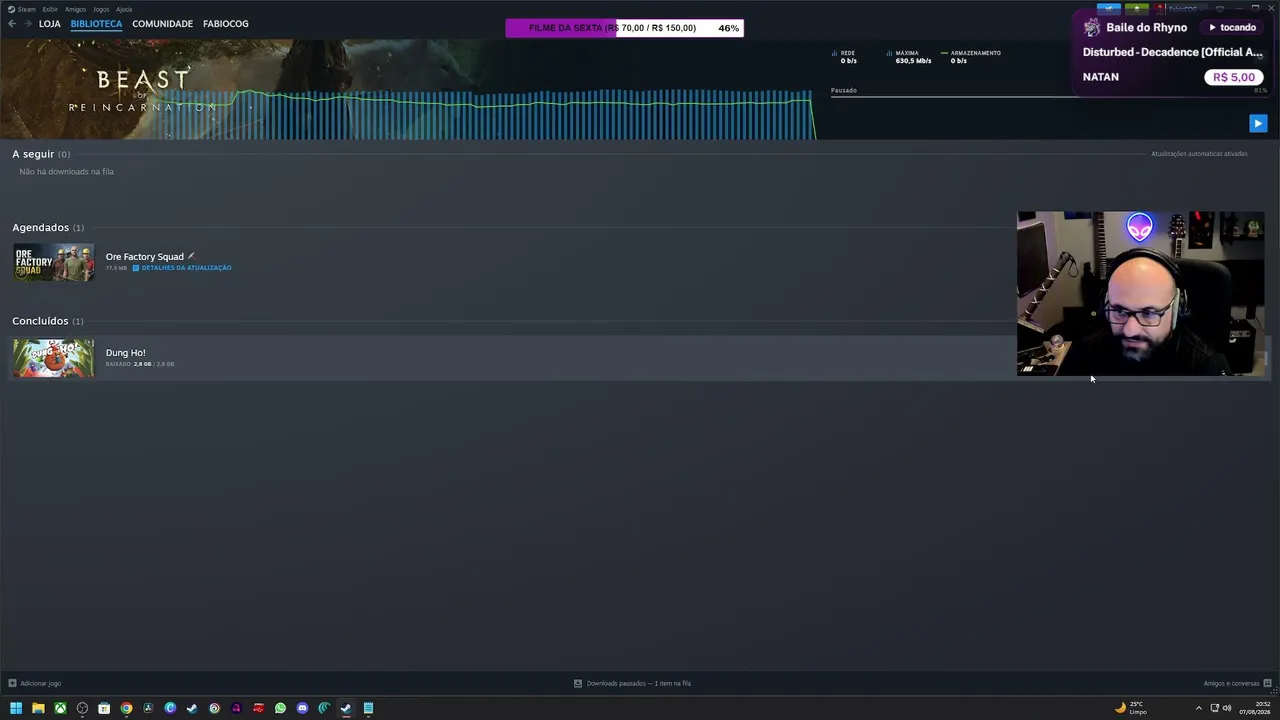This screenshot has width=1280, height=720.
Task: Open the Dung Ho! game thumbnail
Action: 54,358
